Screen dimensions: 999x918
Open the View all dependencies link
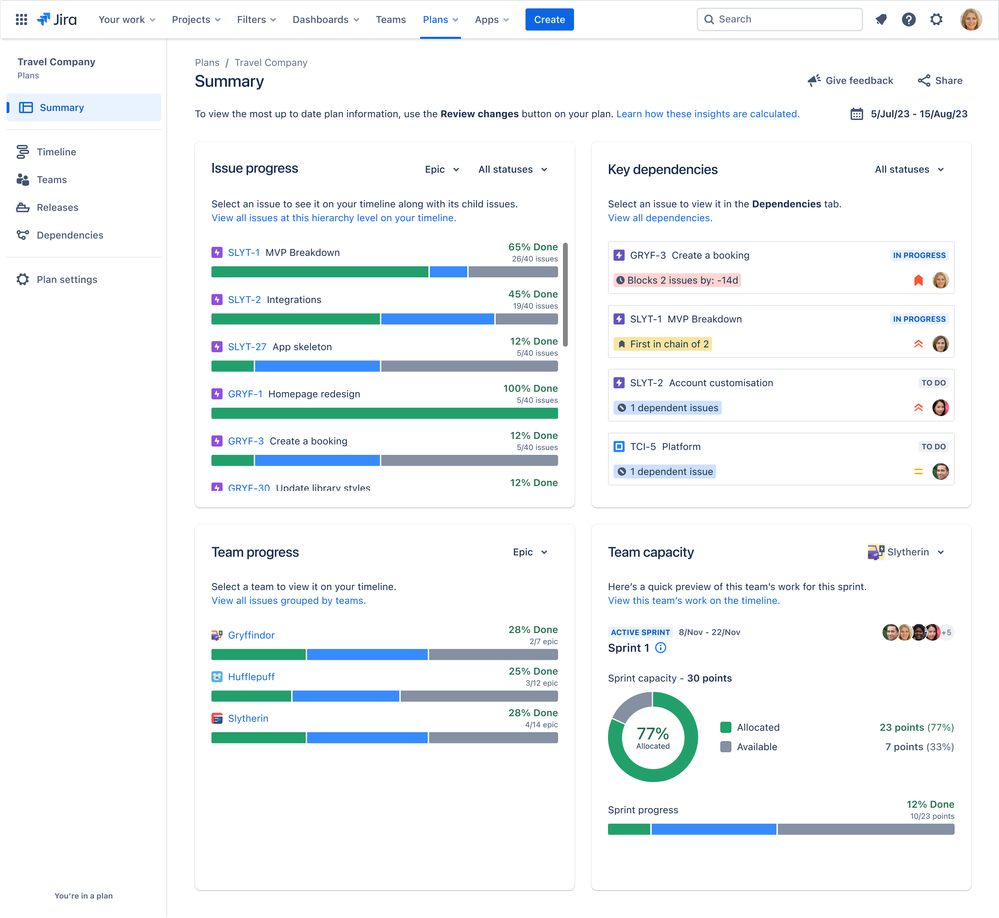[660, 218]
